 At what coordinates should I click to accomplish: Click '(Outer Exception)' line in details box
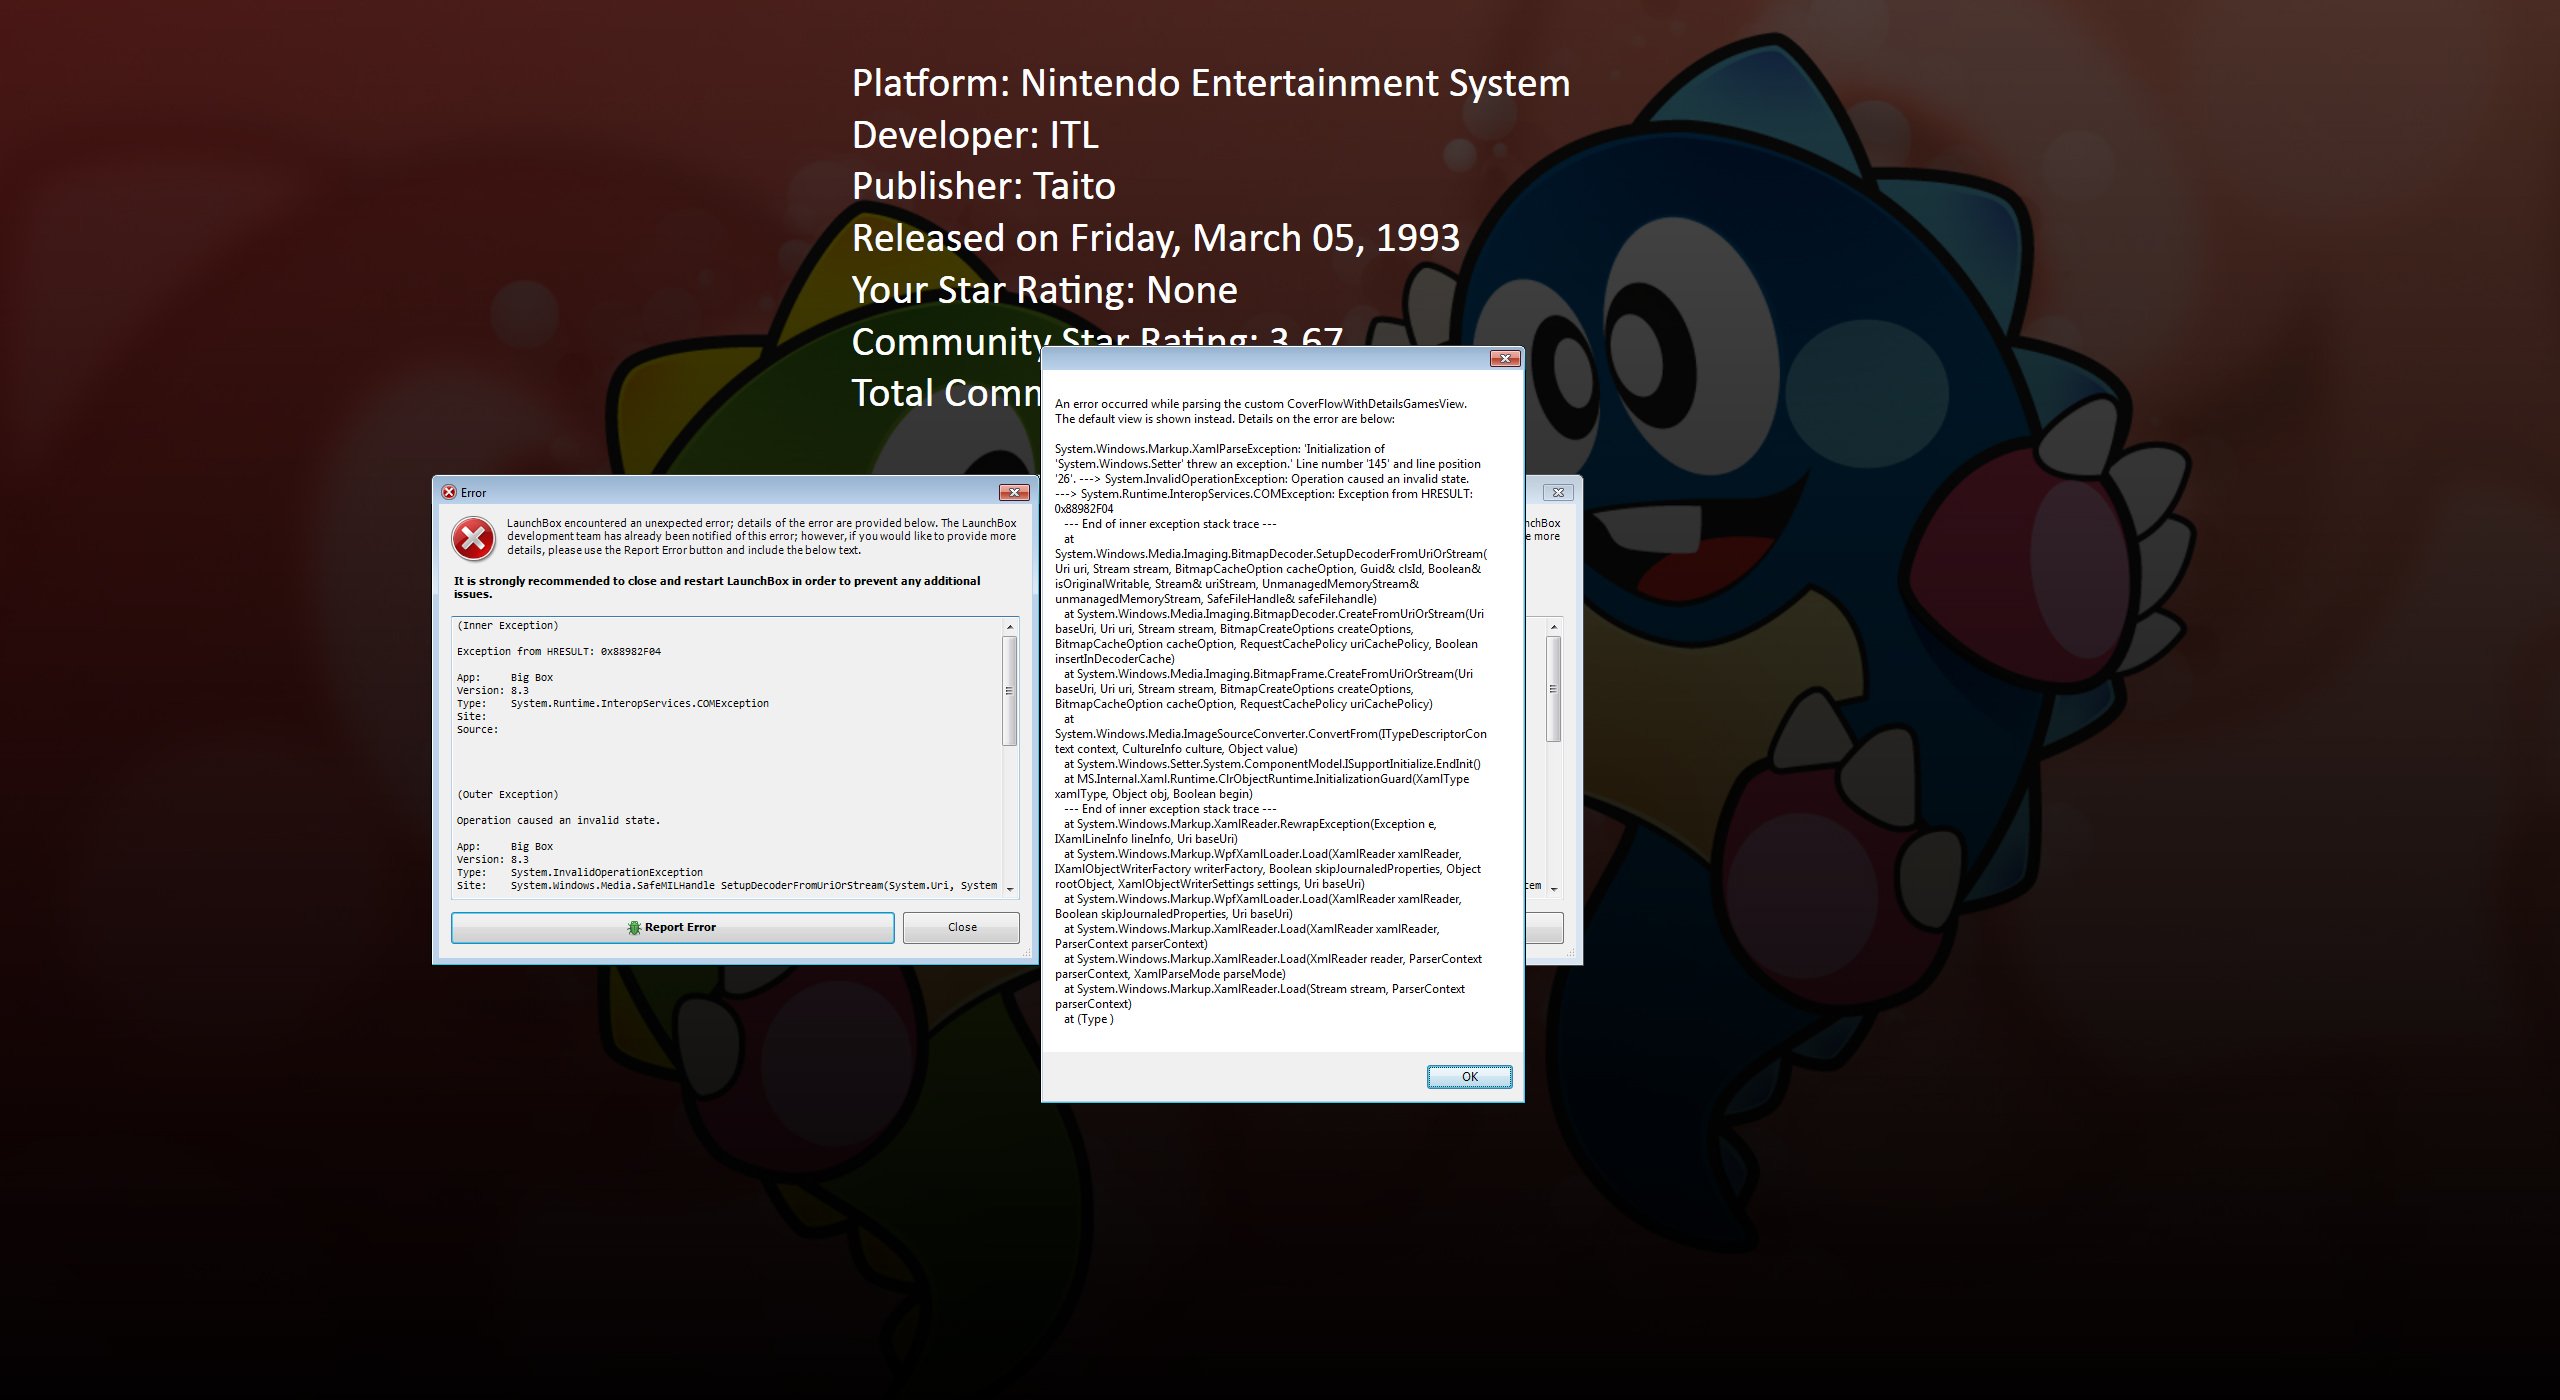pos(507,794)
